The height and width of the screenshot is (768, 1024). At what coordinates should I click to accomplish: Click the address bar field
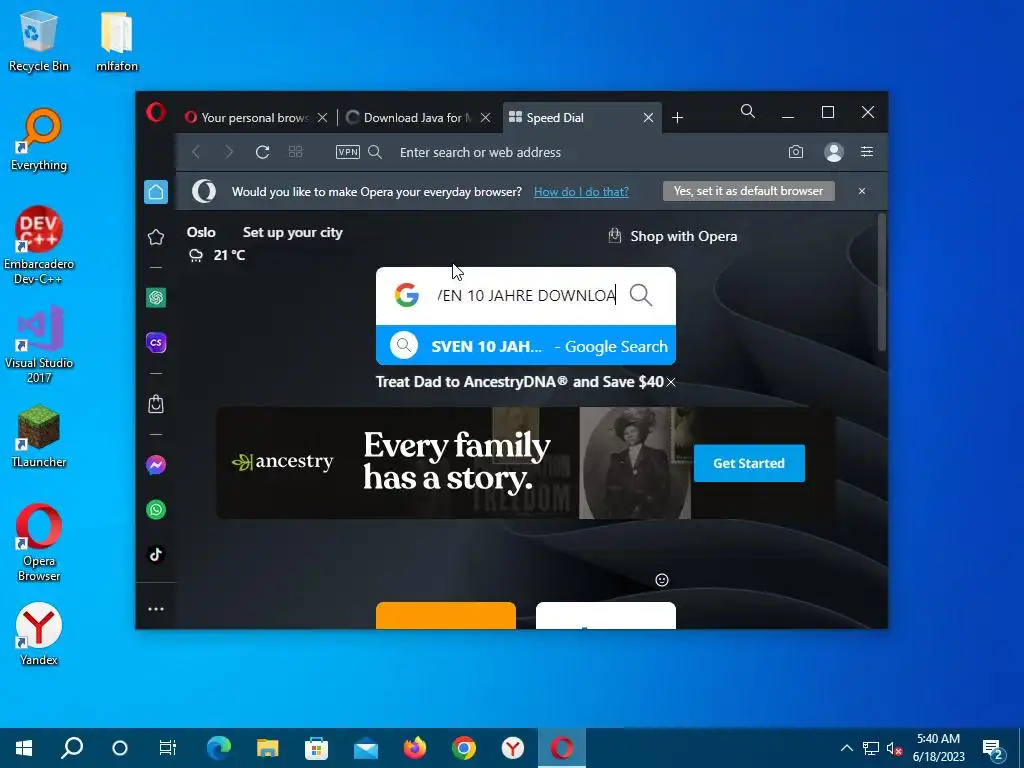(581, 152)
